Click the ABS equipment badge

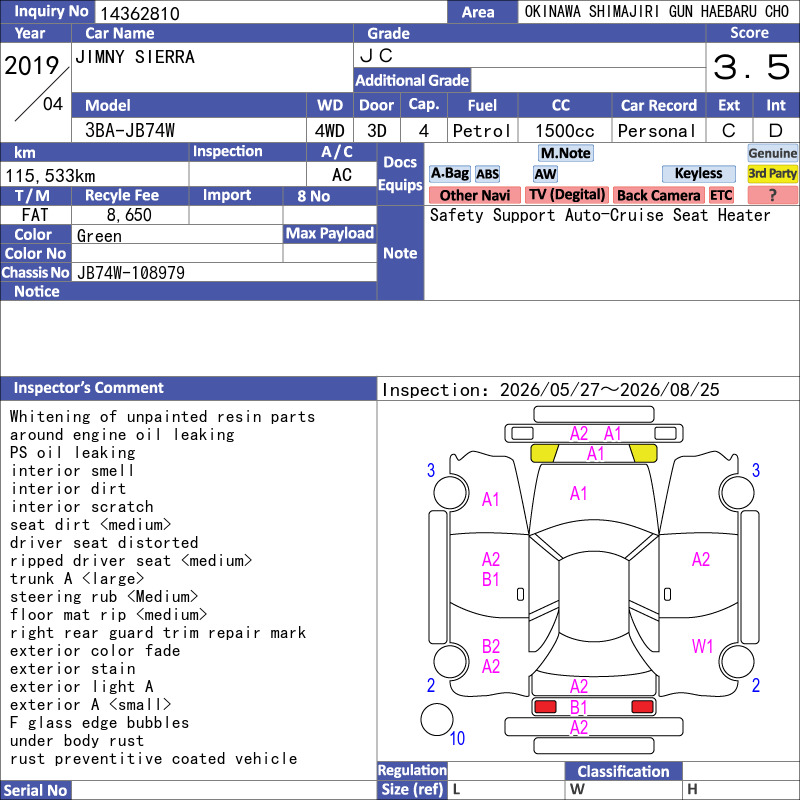pyautogui.click(x=487, y=174)
